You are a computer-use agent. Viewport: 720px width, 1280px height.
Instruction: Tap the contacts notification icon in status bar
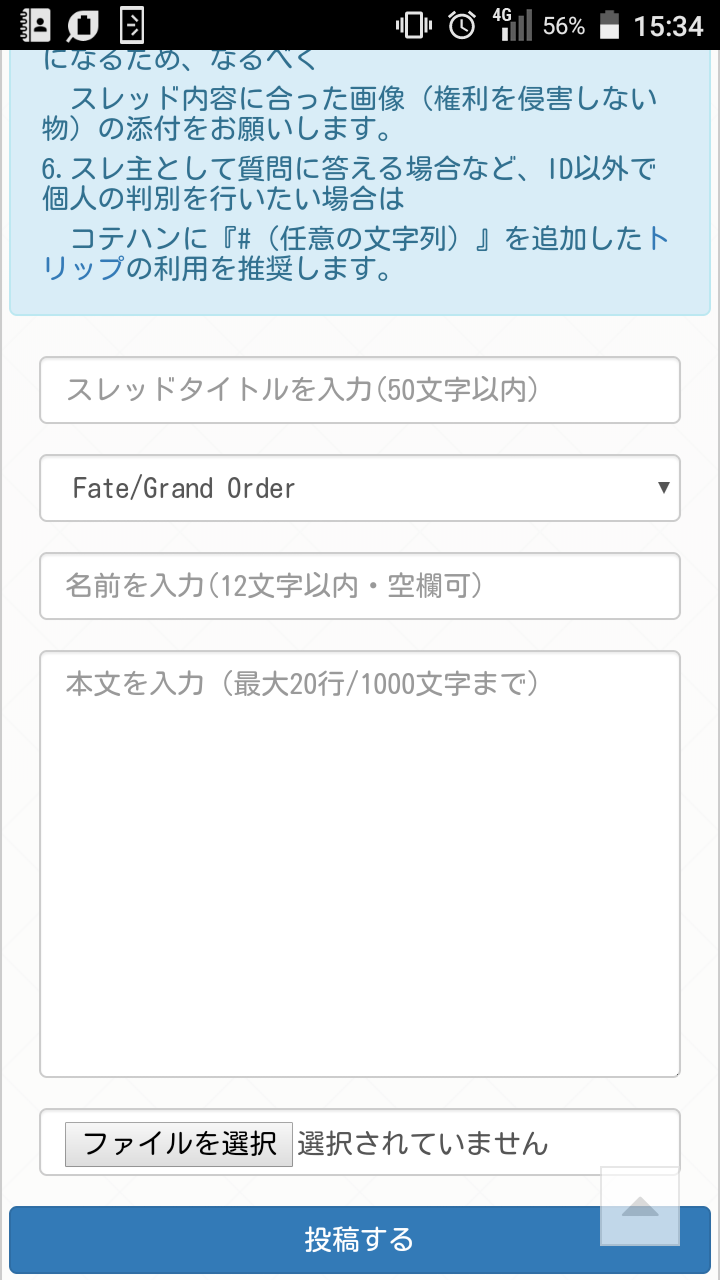point(35,24)
